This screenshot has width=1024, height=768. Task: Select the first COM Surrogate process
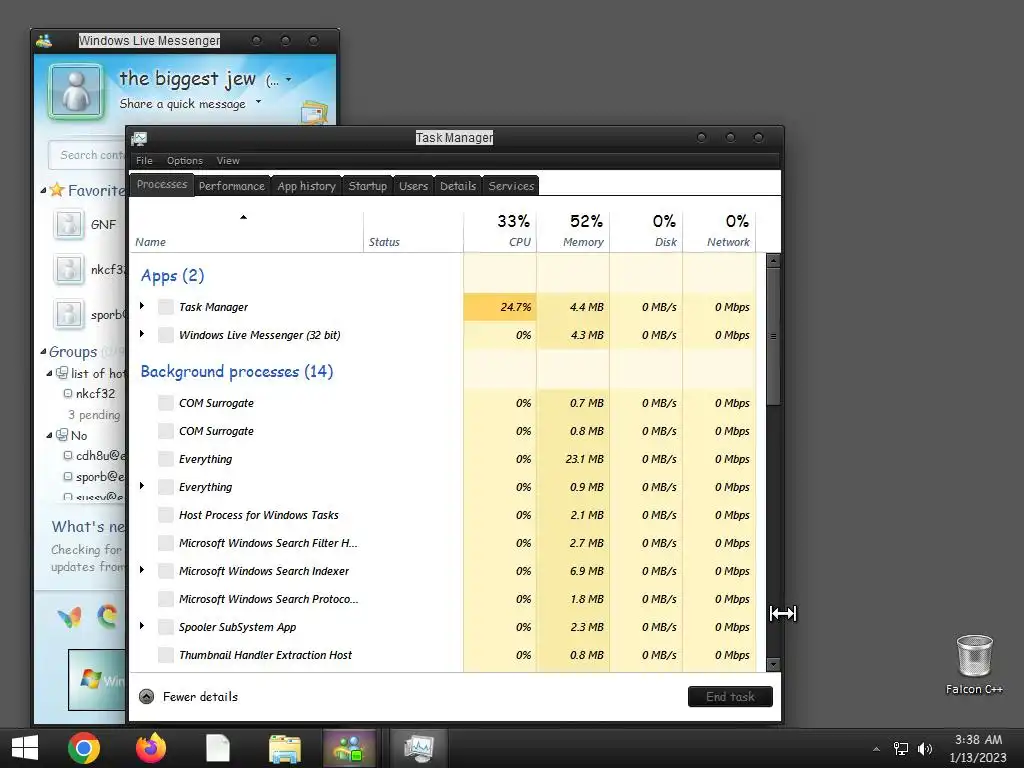(443, 403)
